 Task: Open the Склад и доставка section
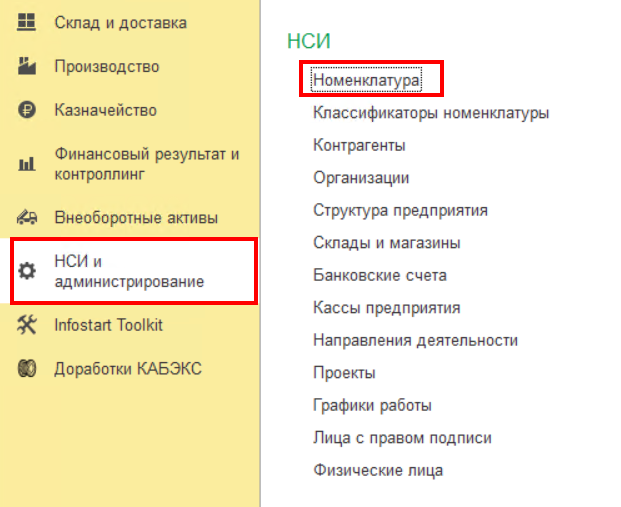click(x=120, y=23)
